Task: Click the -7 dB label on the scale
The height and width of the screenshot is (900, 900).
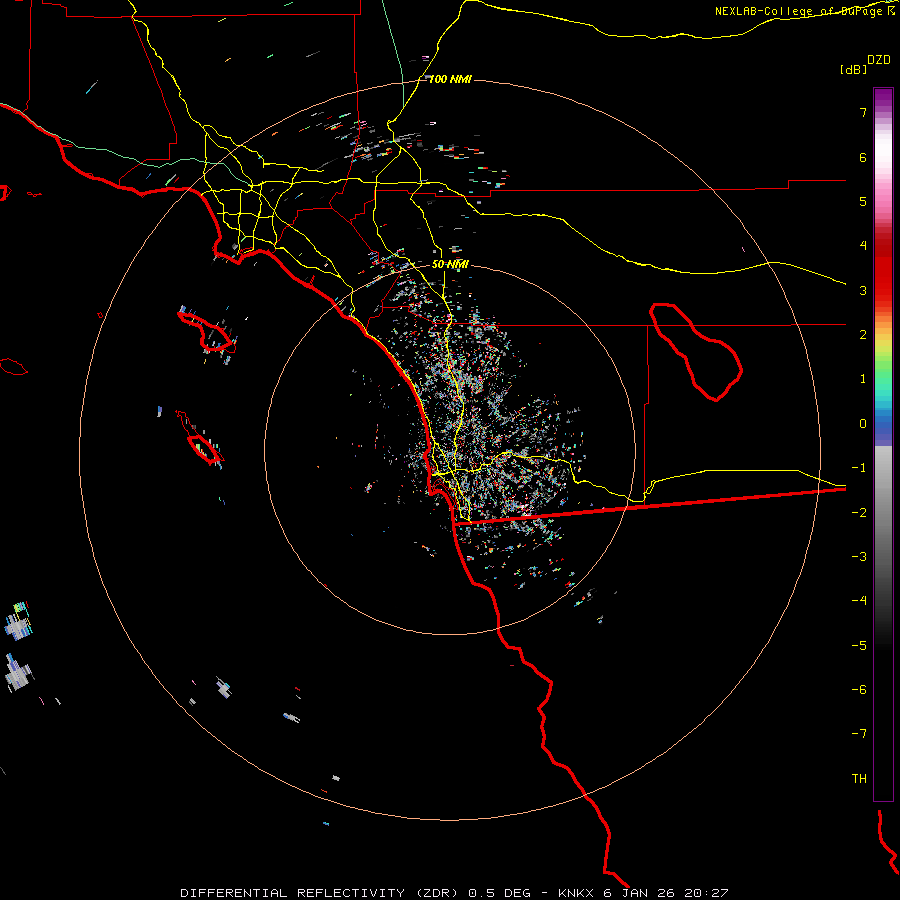Action: point(859,734)
